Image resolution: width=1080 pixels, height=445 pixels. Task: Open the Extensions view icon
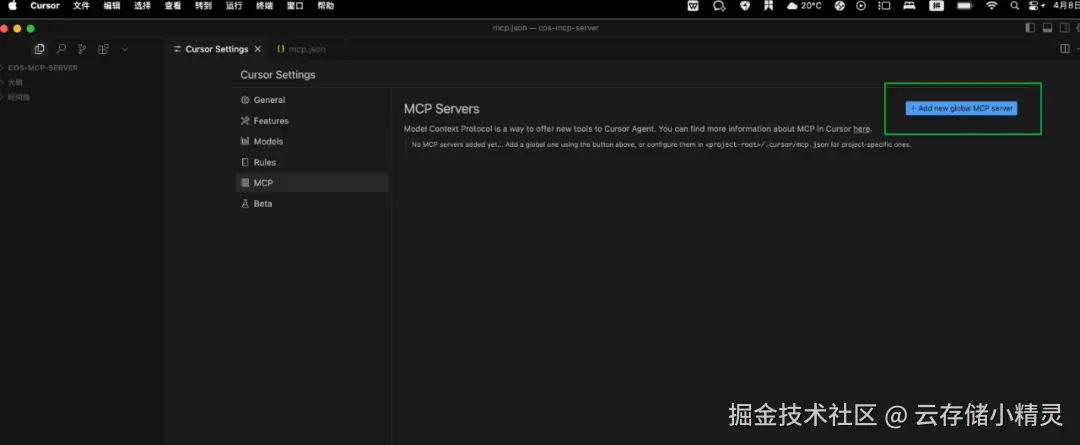[x=103, y=49]
